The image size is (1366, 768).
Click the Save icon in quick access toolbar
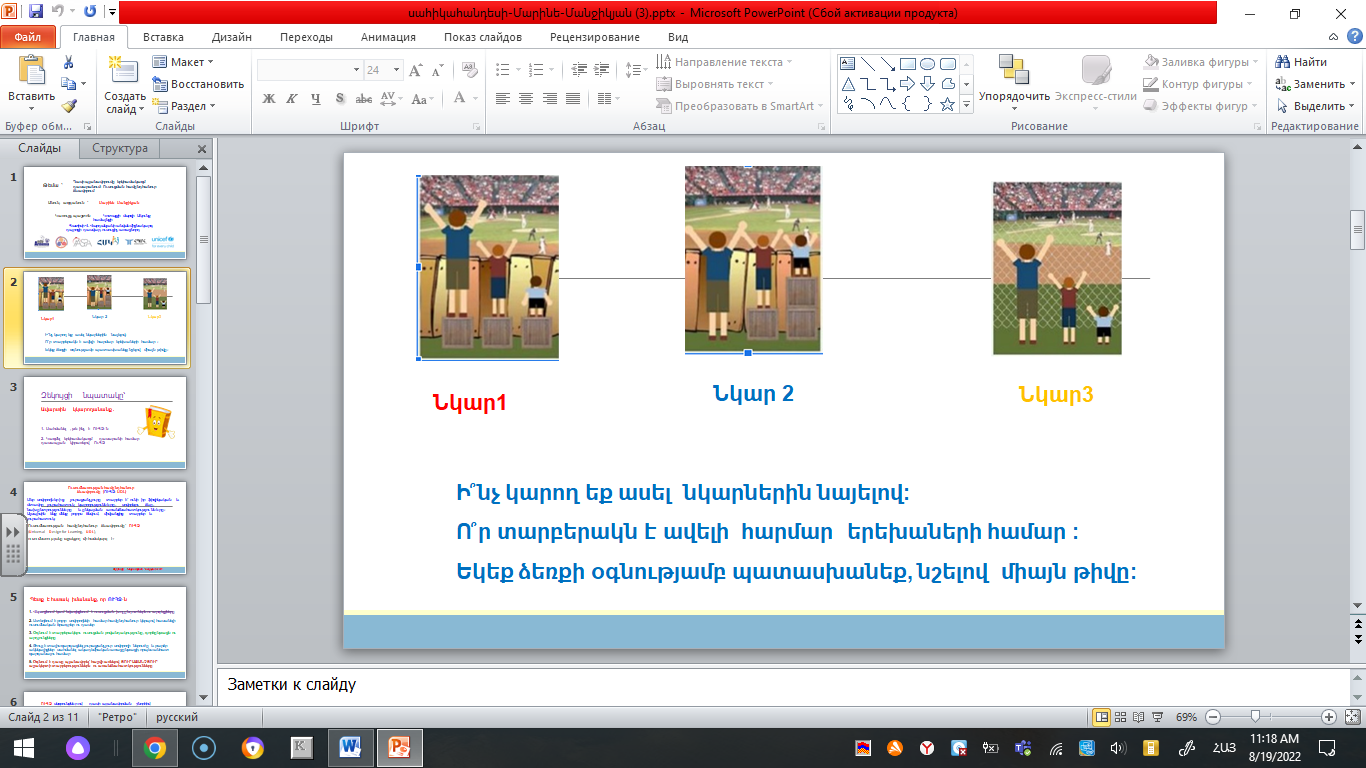(x=36, y=13)
